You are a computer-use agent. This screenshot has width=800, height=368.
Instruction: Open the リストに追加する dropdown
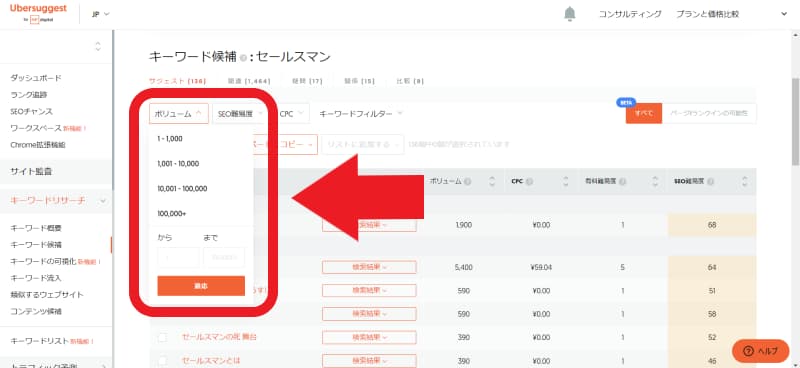pos(363,144)
